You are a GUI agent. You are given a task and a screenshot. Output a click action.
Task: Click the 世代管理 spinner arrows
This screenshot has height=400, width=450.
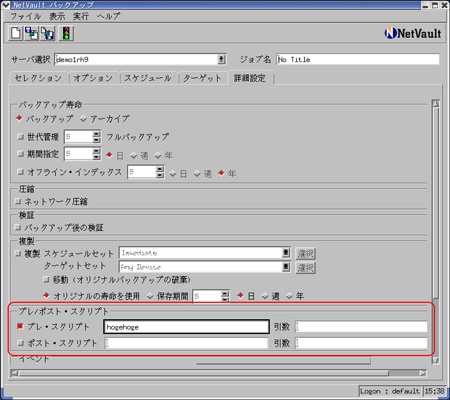coord(96,137)
